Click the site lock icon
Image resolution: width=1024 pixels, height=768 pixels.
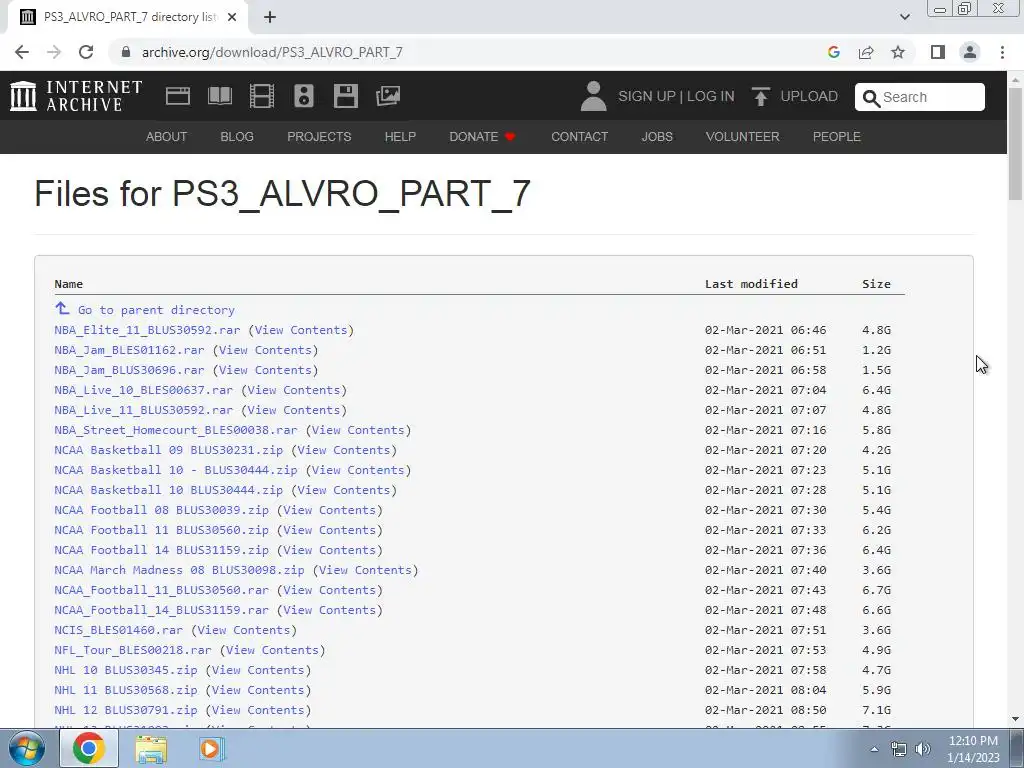(x=126, y=52)
